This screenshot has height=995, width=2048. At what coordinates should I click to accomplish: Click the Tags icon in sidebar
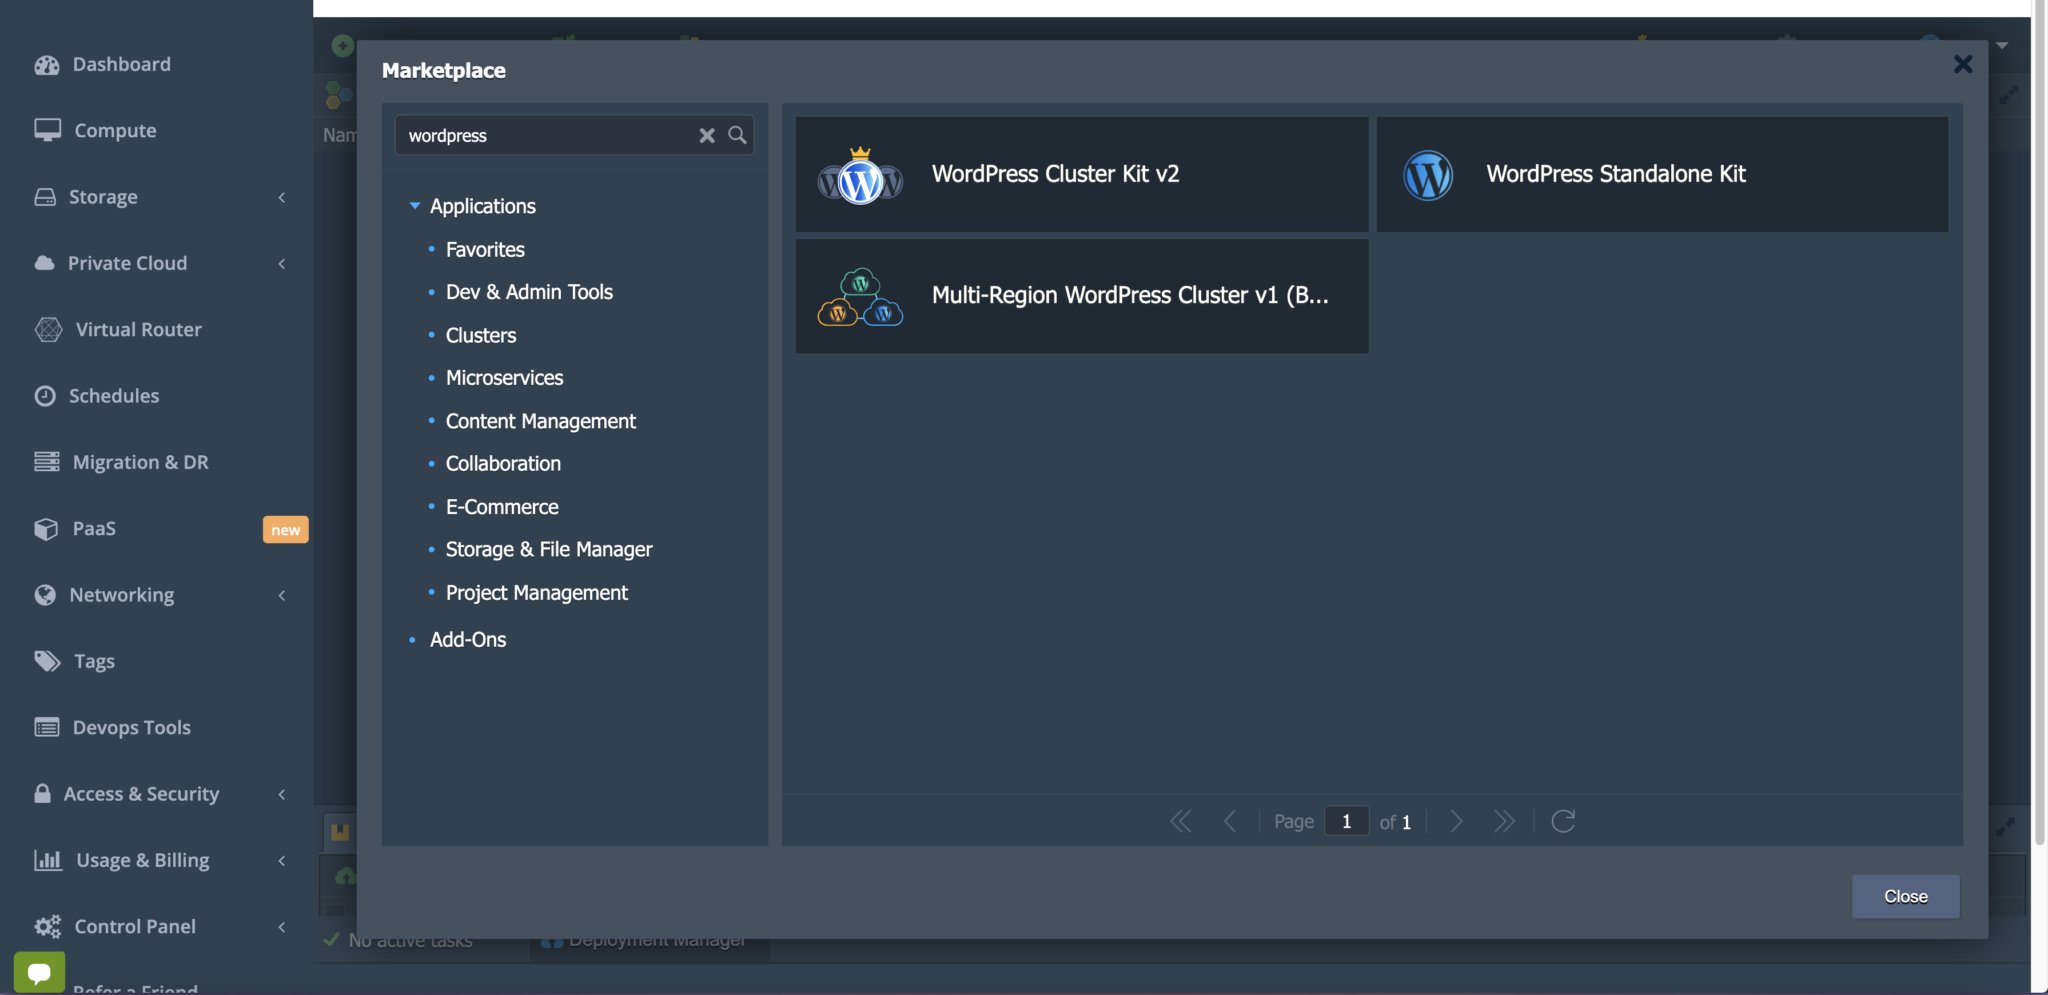pyautogui.click(x=46, y=661)
